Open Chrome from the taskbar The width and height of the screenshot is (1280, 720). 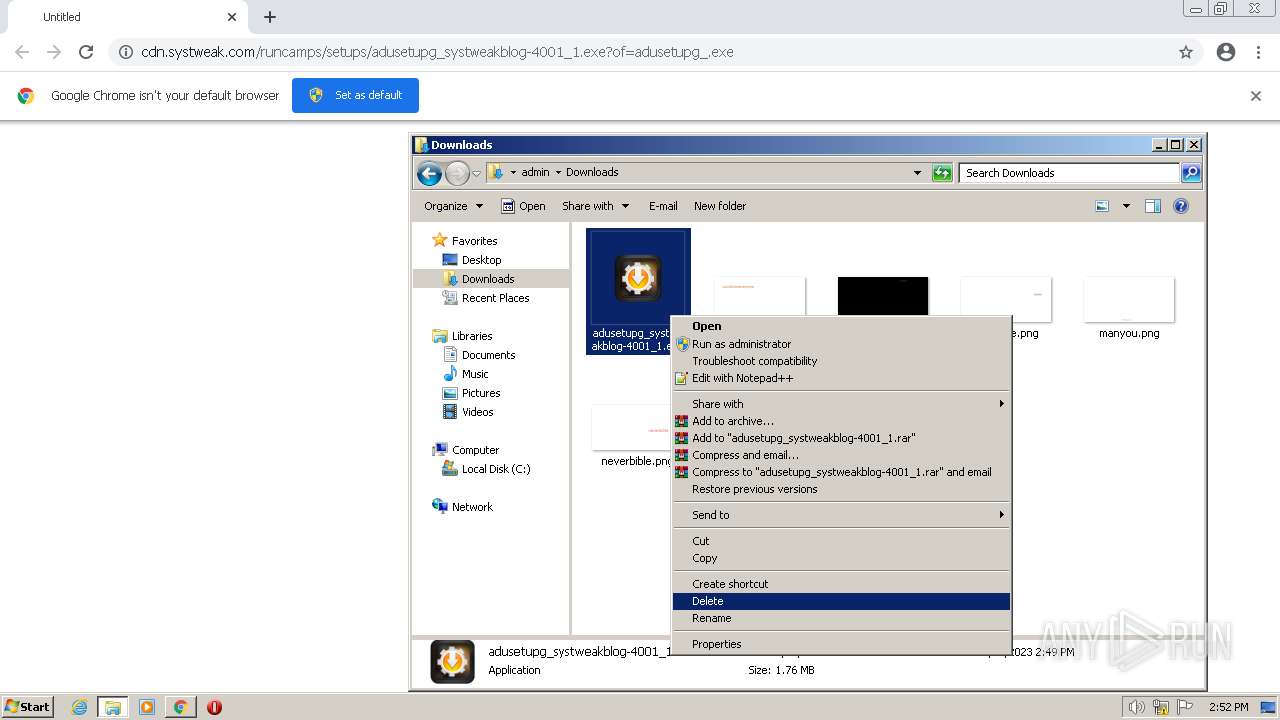(180, 707)
